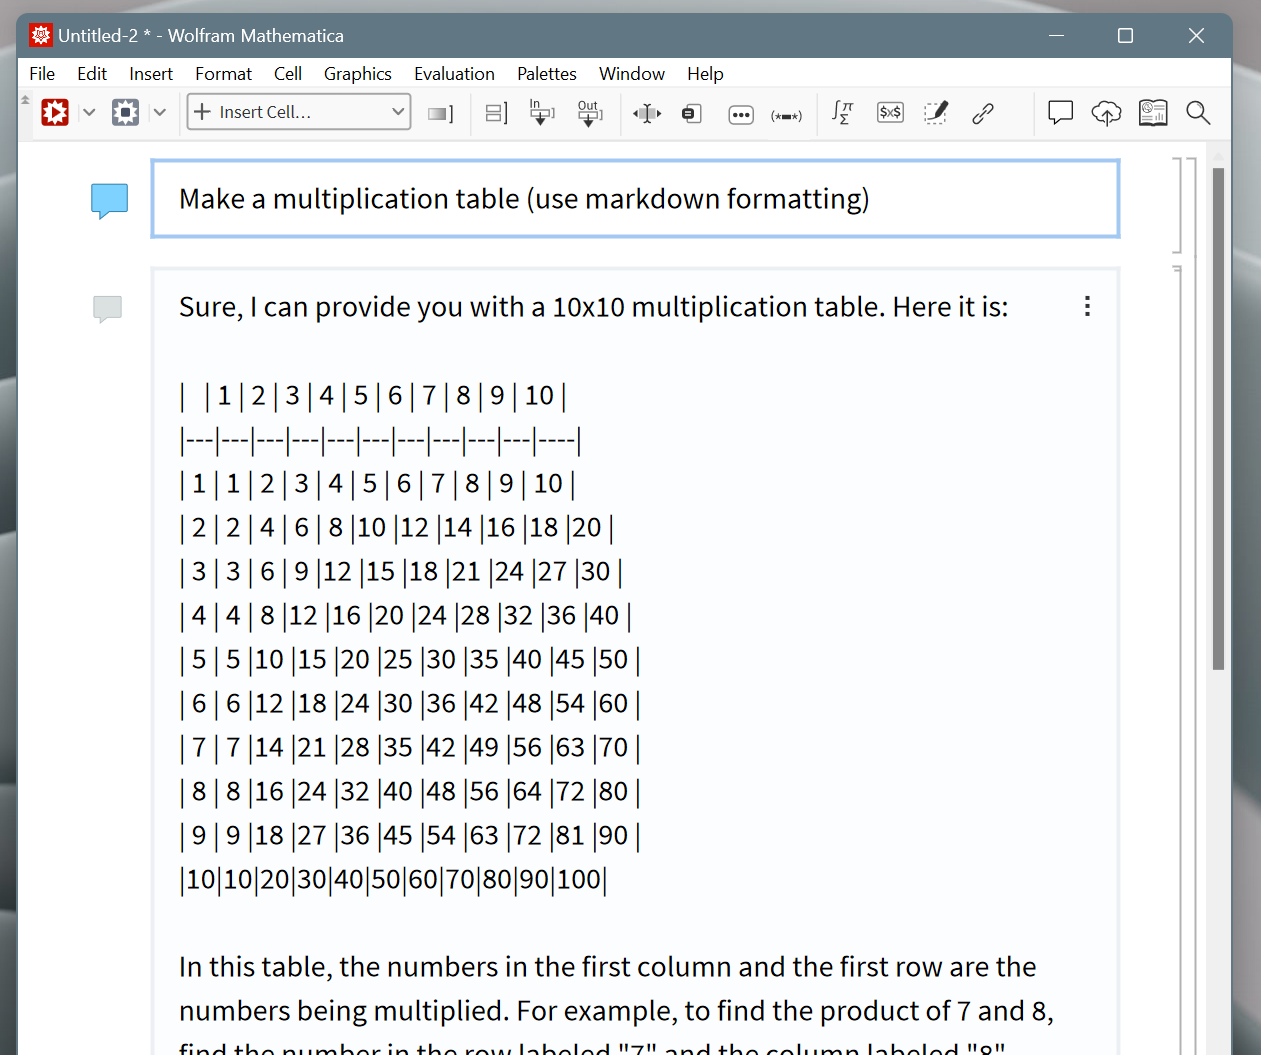Collapse the toolbar using the small arrow at its left edge

[25, 100]
